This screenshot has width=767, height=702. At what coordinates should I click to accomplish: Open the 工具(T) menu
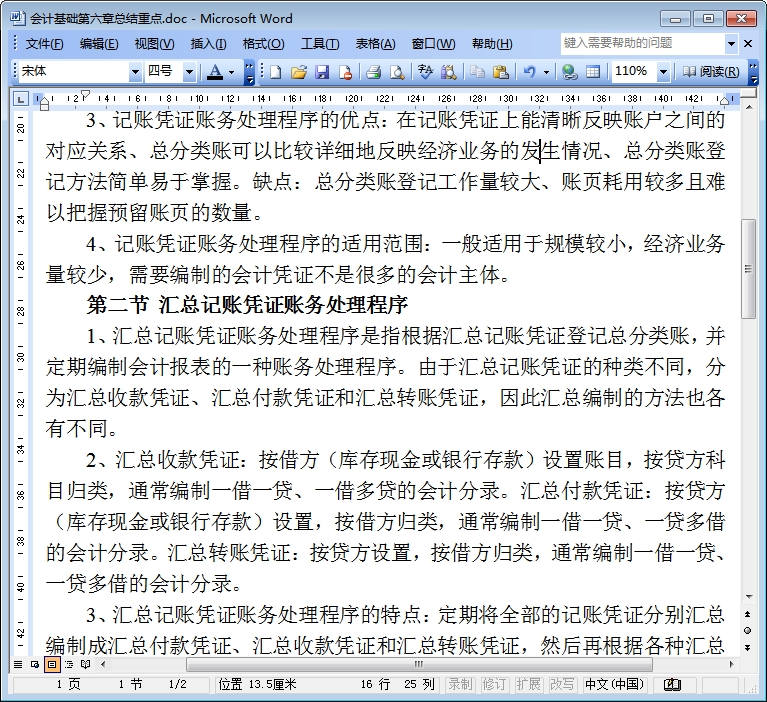click(x=320, y=44)
